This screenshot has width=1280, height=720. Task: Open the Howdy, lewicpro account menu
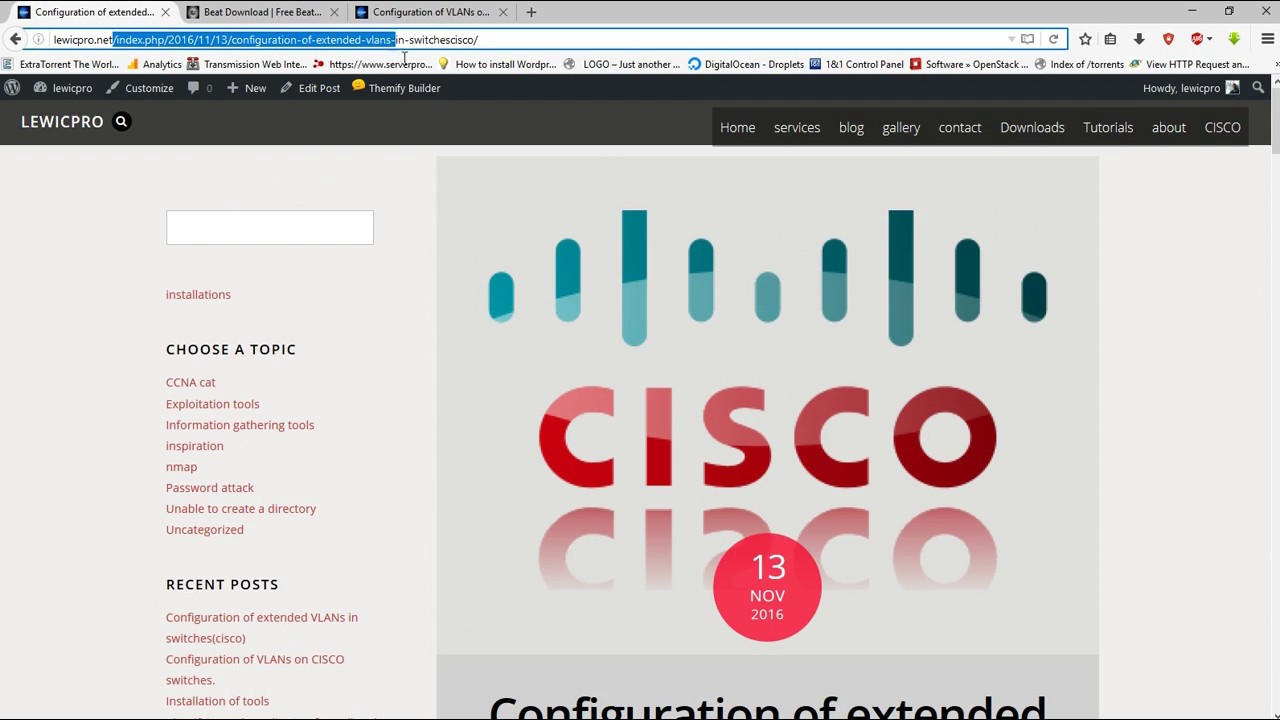[1191, 88]
